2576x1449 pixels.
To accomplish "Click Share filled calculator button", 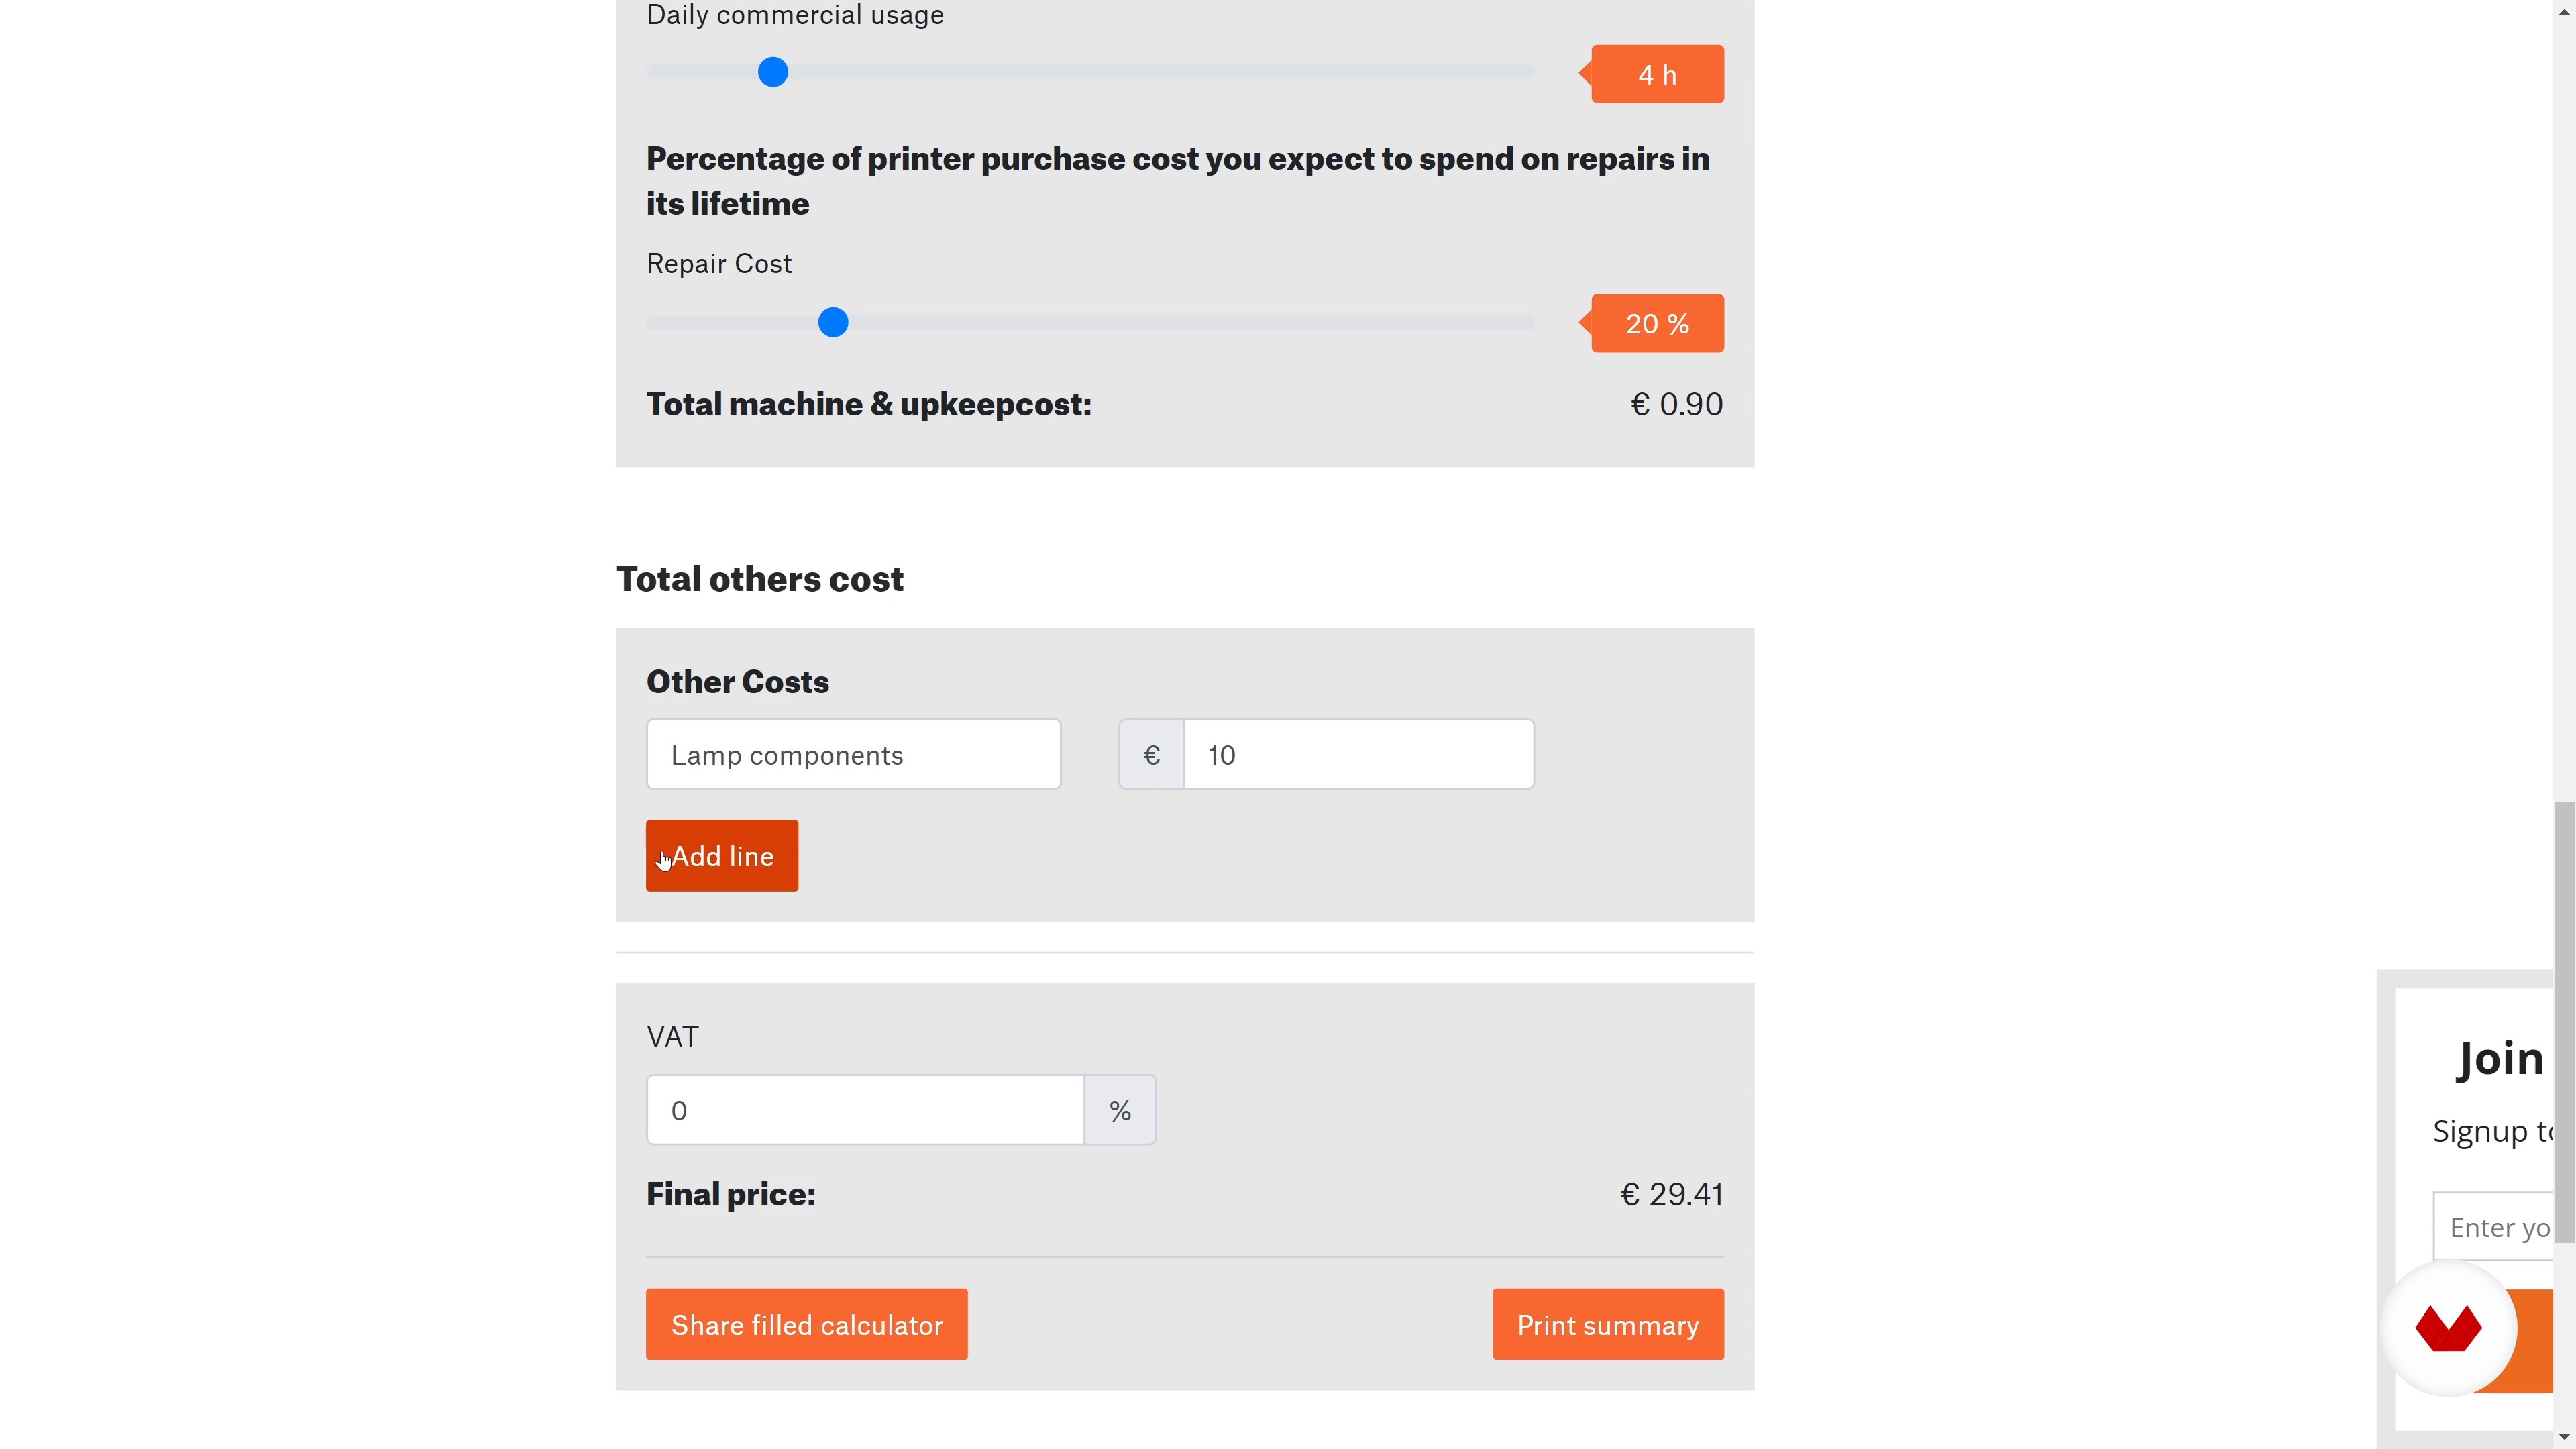I will [x=807, y=1325].
